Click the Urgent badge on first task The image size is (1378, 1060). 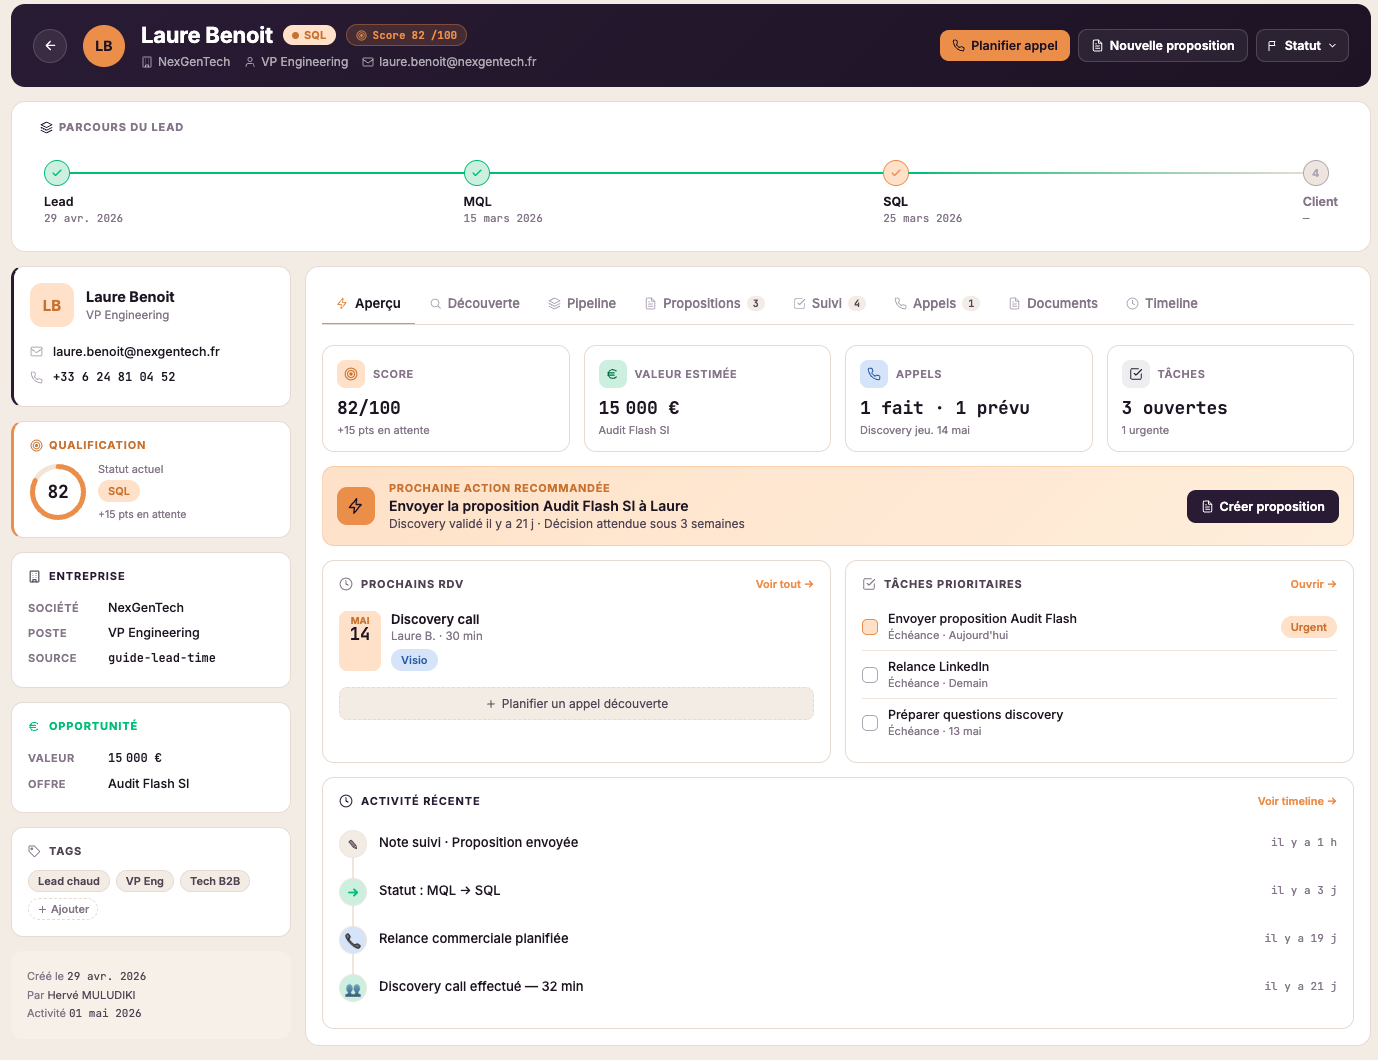pyautogui.click(x=1309, y=627)
